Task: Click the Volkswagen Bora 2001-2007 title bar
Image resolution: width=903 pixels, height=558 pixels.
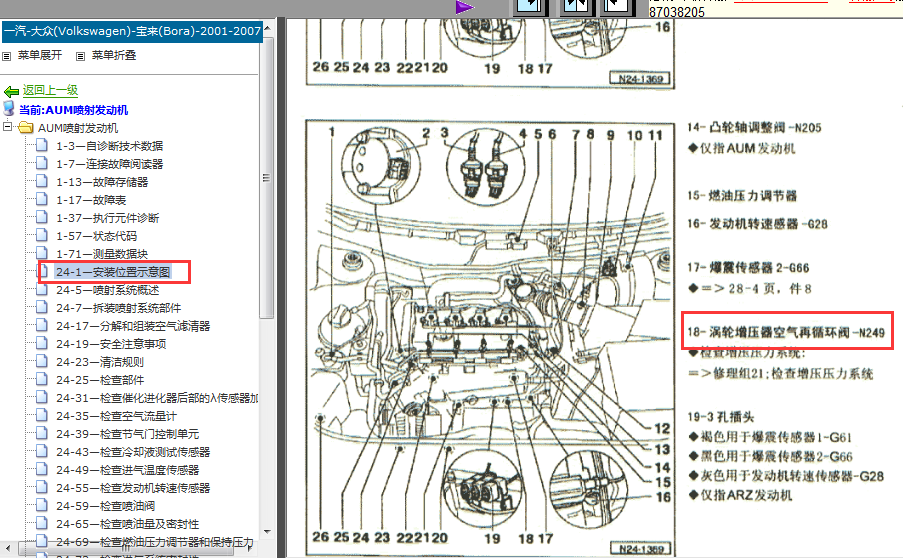Action: (132, 31)
